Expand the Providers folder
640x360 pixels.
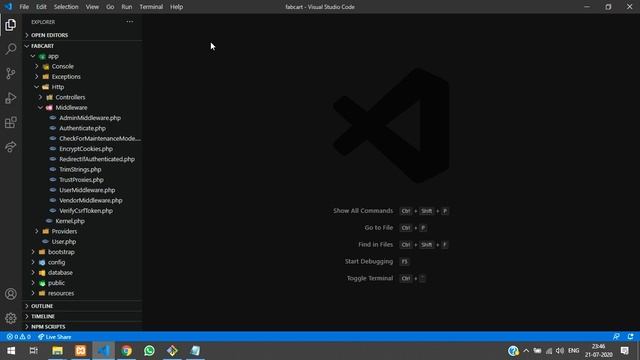pyautogui.click(x=82, y=231)
